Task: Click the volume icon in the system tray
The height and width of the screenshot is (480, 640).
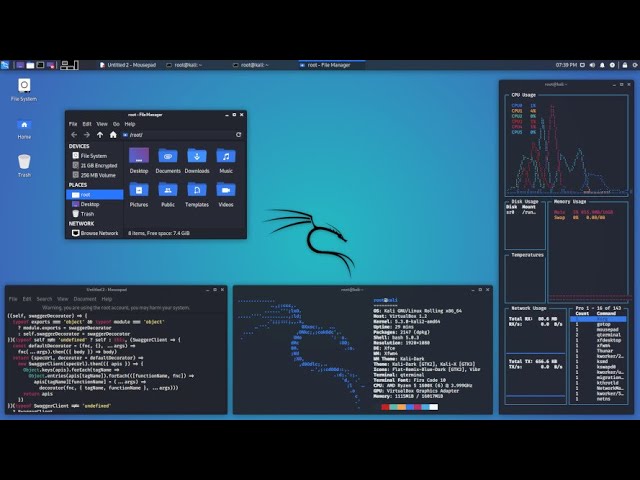Action: click(x=592, y=65)
